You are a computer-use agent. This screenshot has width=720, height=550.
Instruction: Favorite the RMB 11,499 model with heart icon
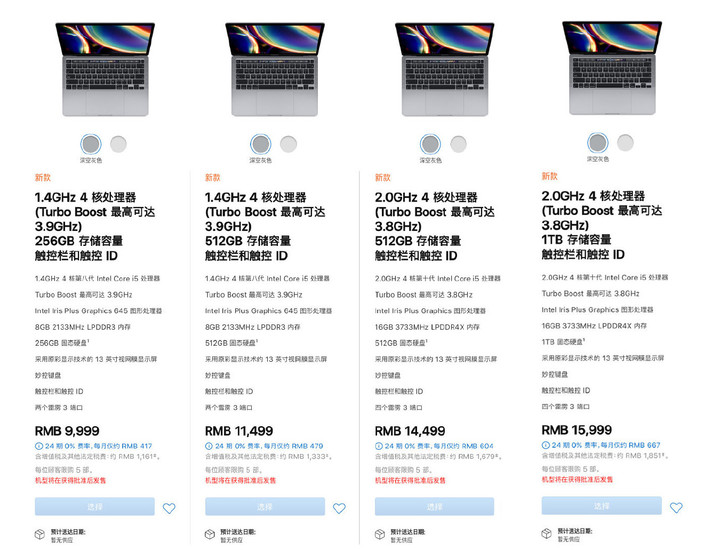coord(339,508)
